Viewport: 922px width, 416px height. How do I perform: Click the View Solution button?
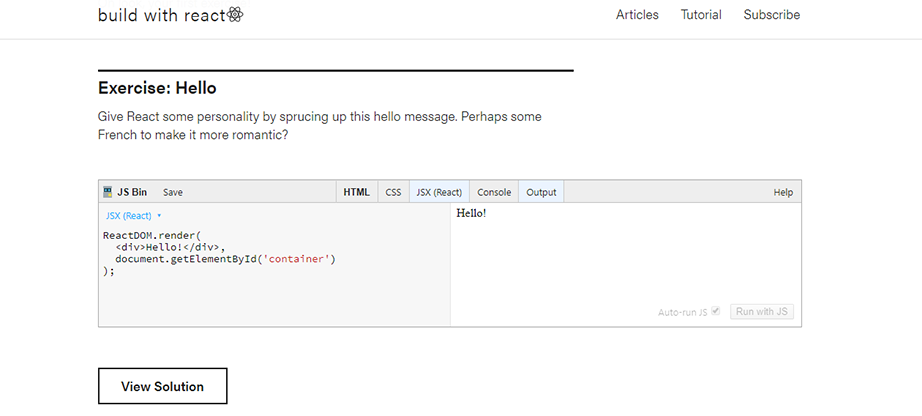point(162,386)
